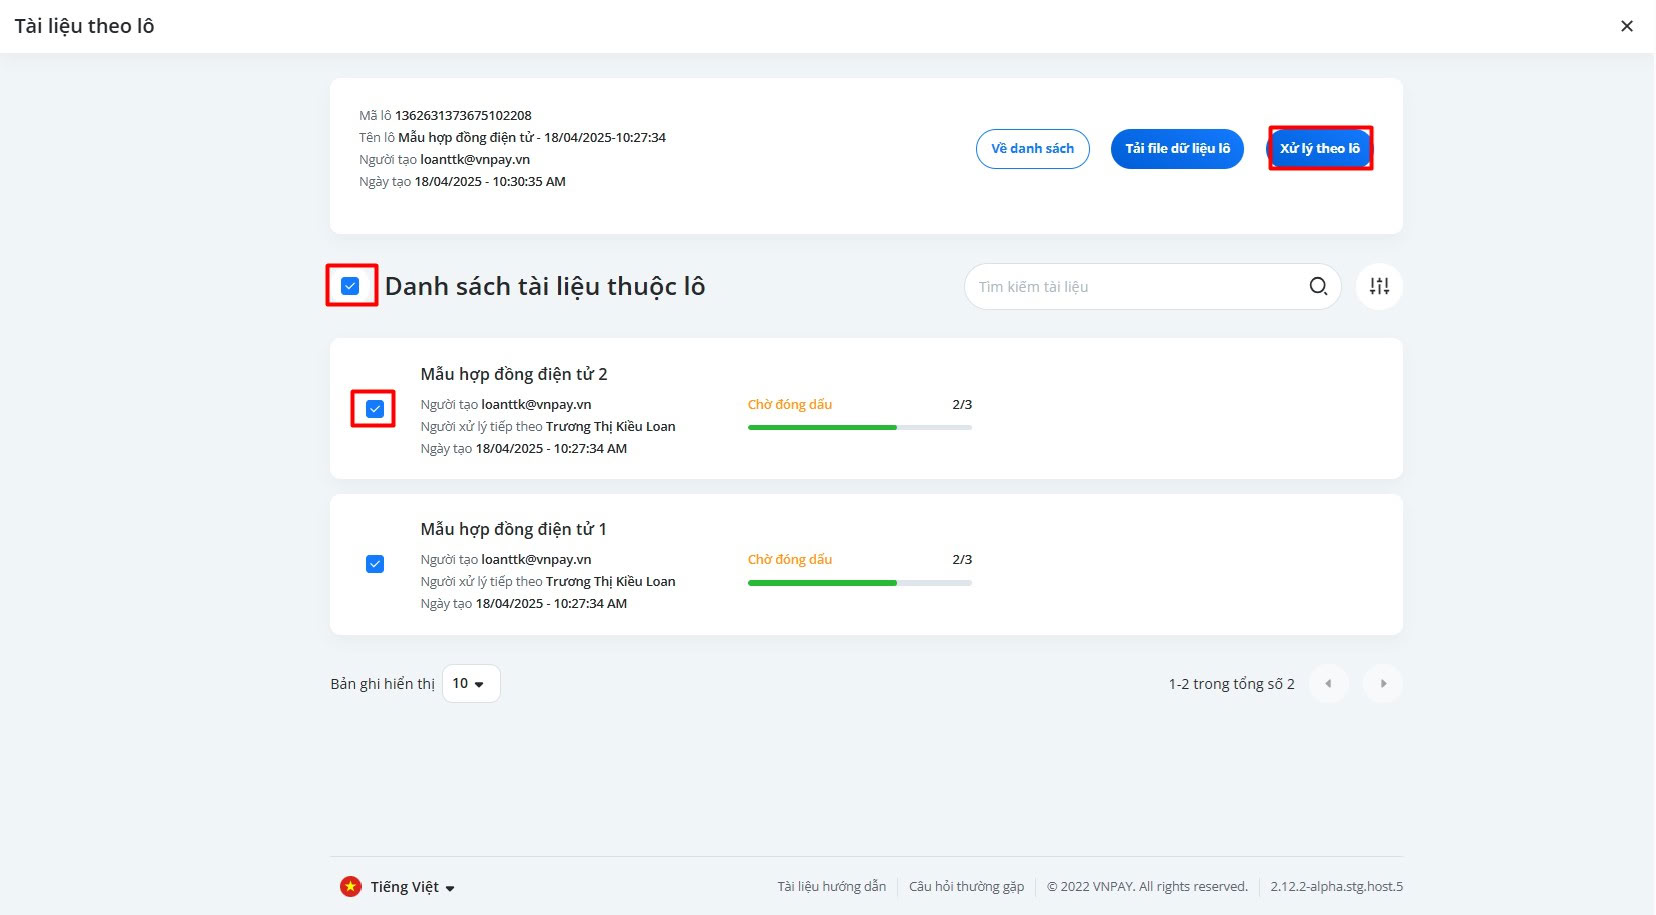The width and height of the screenshot is (1656, 915).
Task: Go to the previous page arrow
Action: point(1328,684)
